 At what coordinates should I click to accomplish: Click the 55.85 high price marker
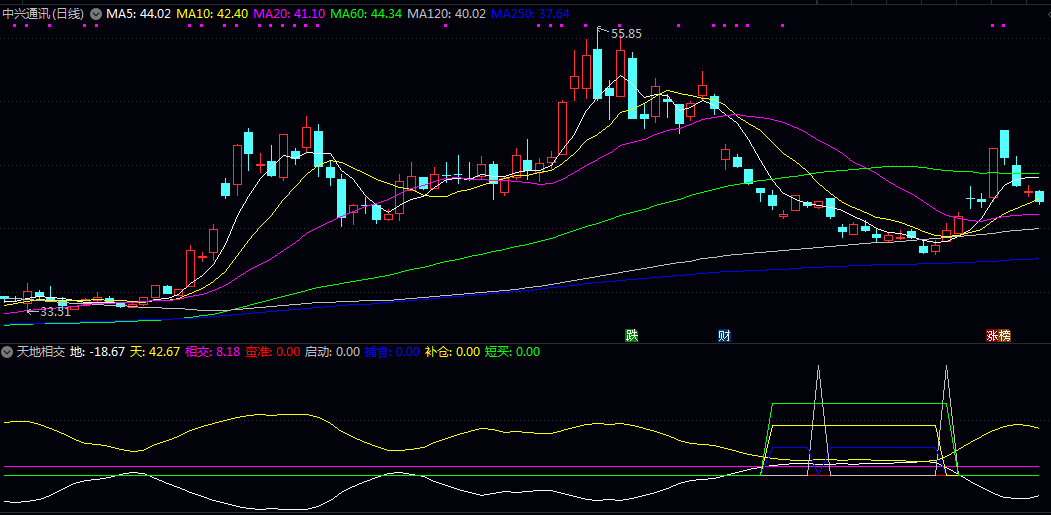(626, 33)
